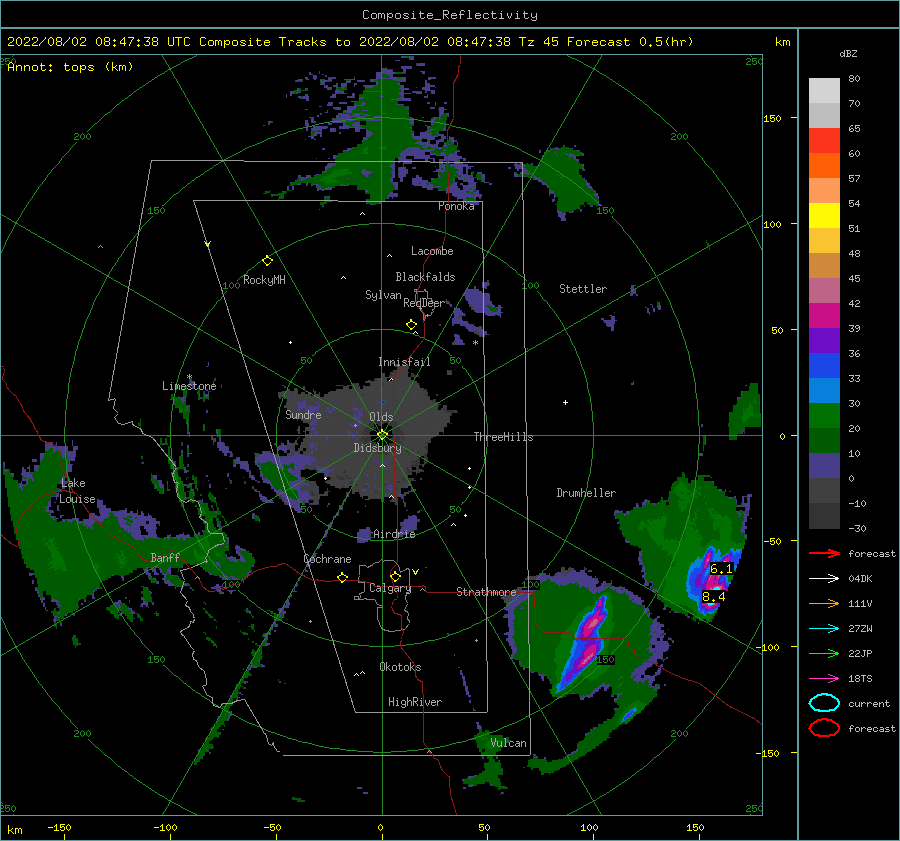Click the yellow diamond marker near RockyMH
The height and width of the screenshot is (841, 900).
(267, 261)
